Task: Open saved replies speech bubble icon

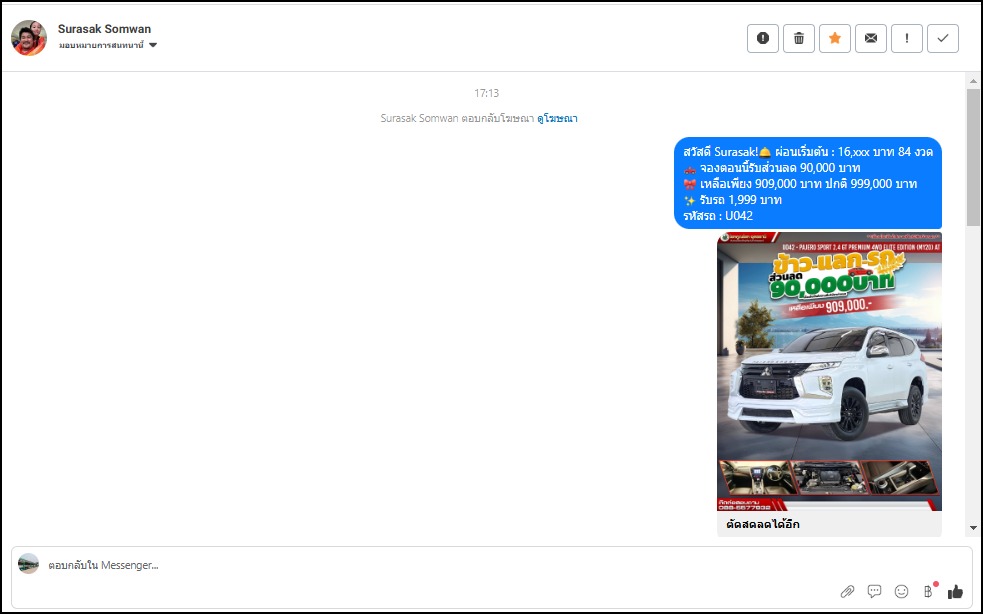Action: coord(874,591)
